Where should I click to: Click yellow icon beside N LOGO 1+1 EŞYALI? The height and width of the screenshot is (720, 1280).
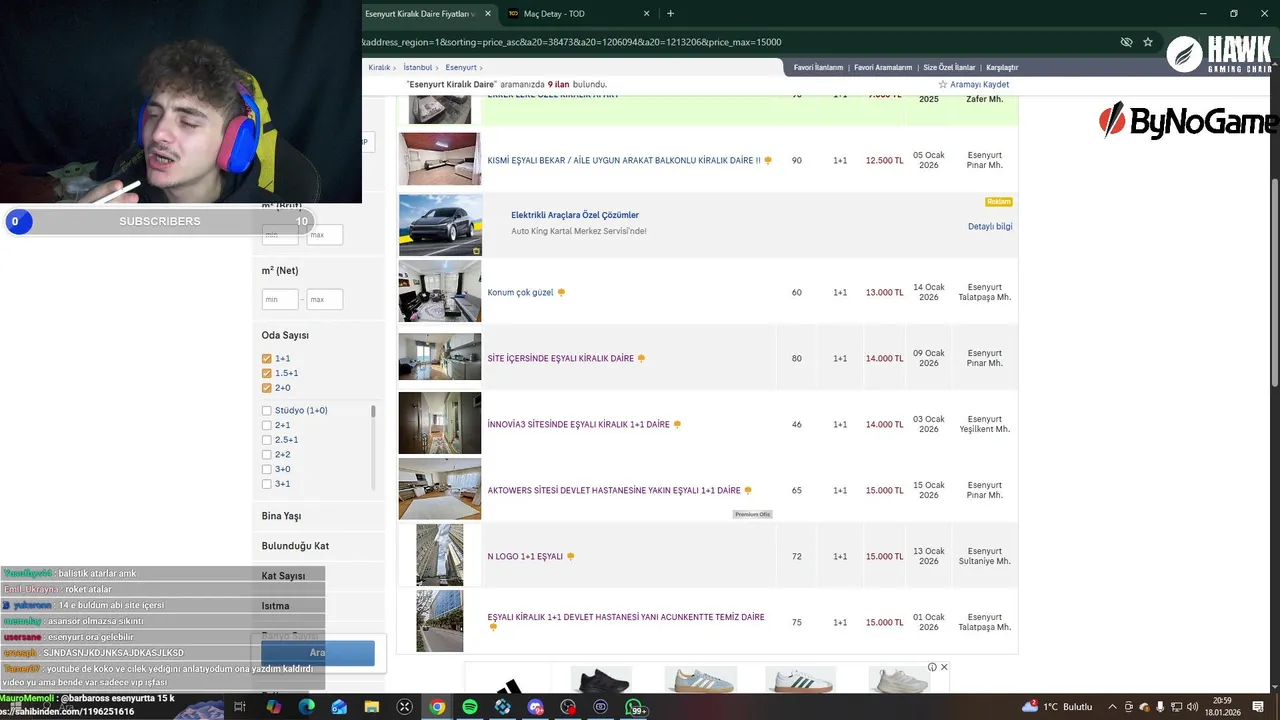click(x=570, y=557)
